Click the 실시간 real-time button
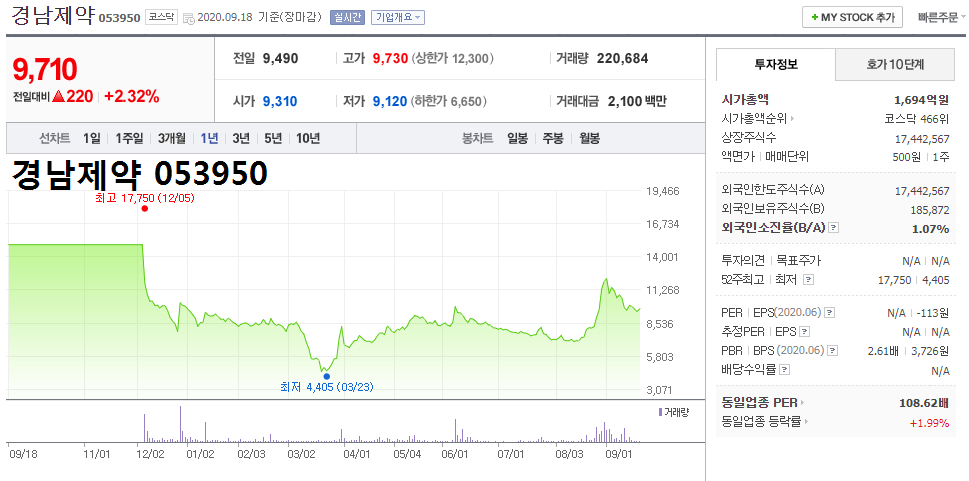 coord(348,17)
